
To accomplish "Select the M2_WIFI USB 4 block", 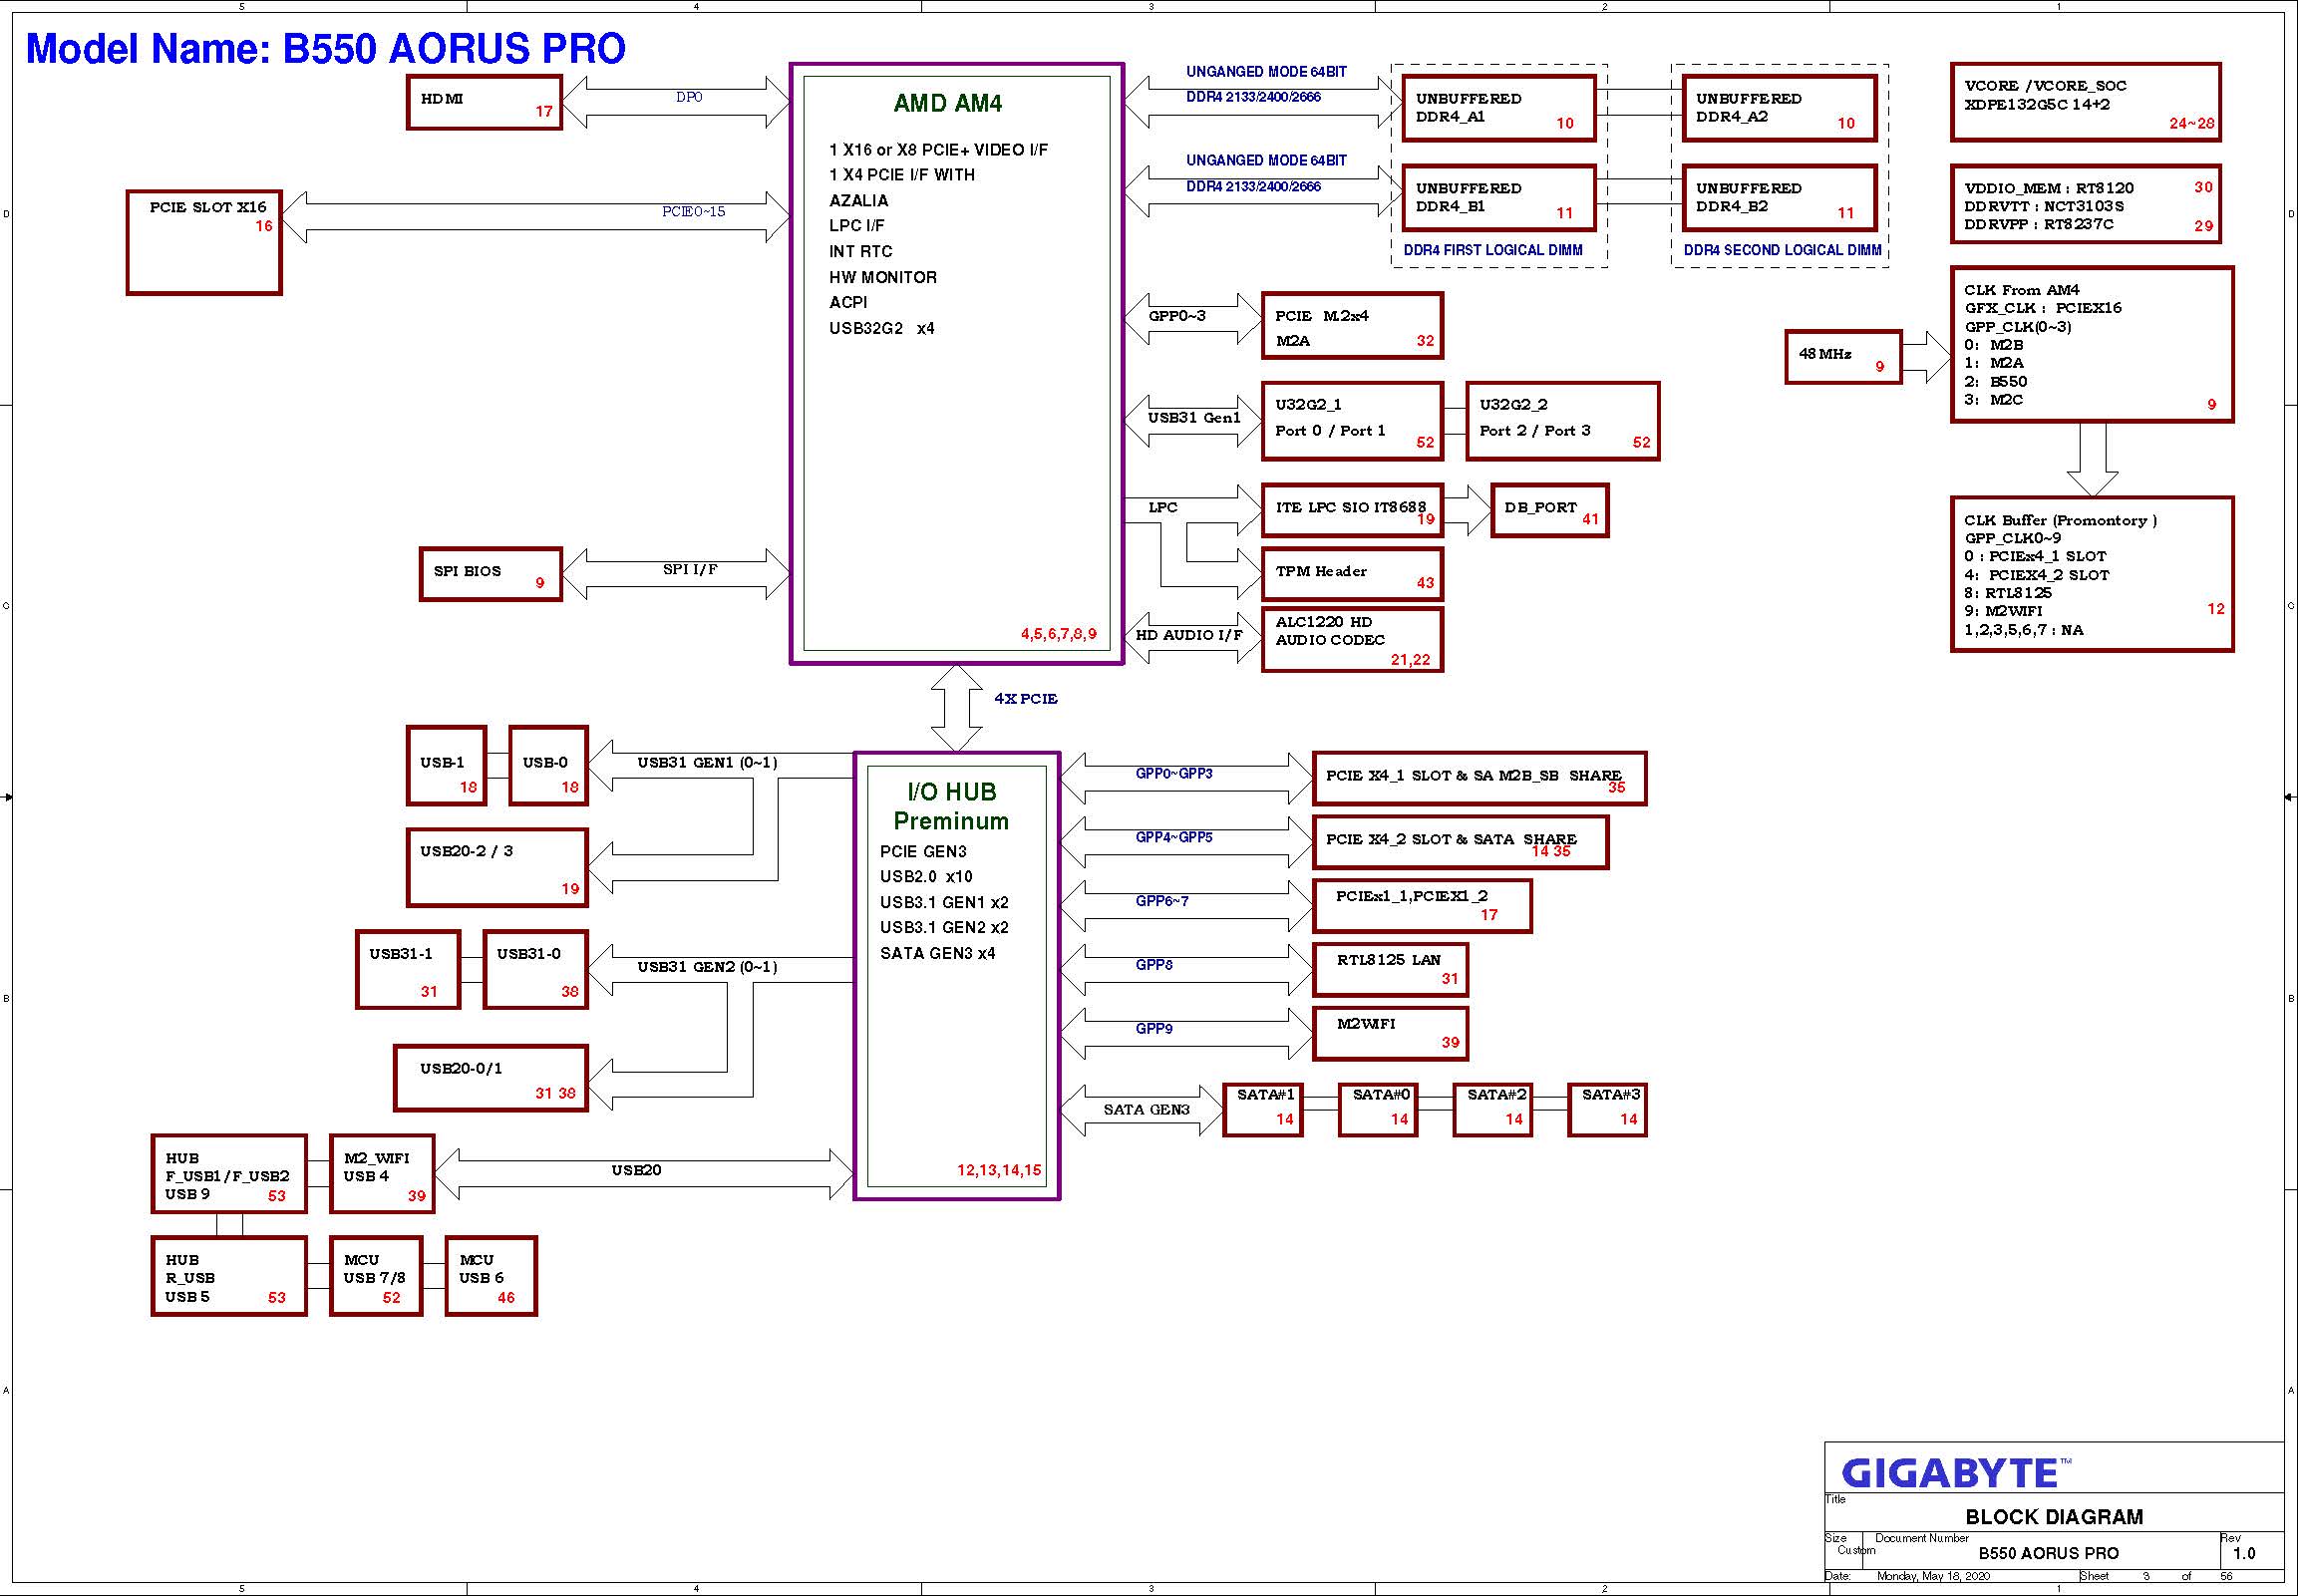I will click(382, 1174).
